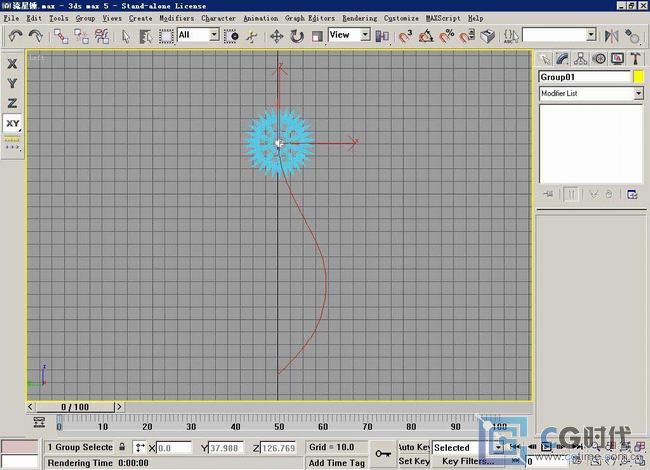Viewport: 650px width, 470px height.
Task: Click the time slider 0 / 100 handle
Action: (x=75, y=407)
